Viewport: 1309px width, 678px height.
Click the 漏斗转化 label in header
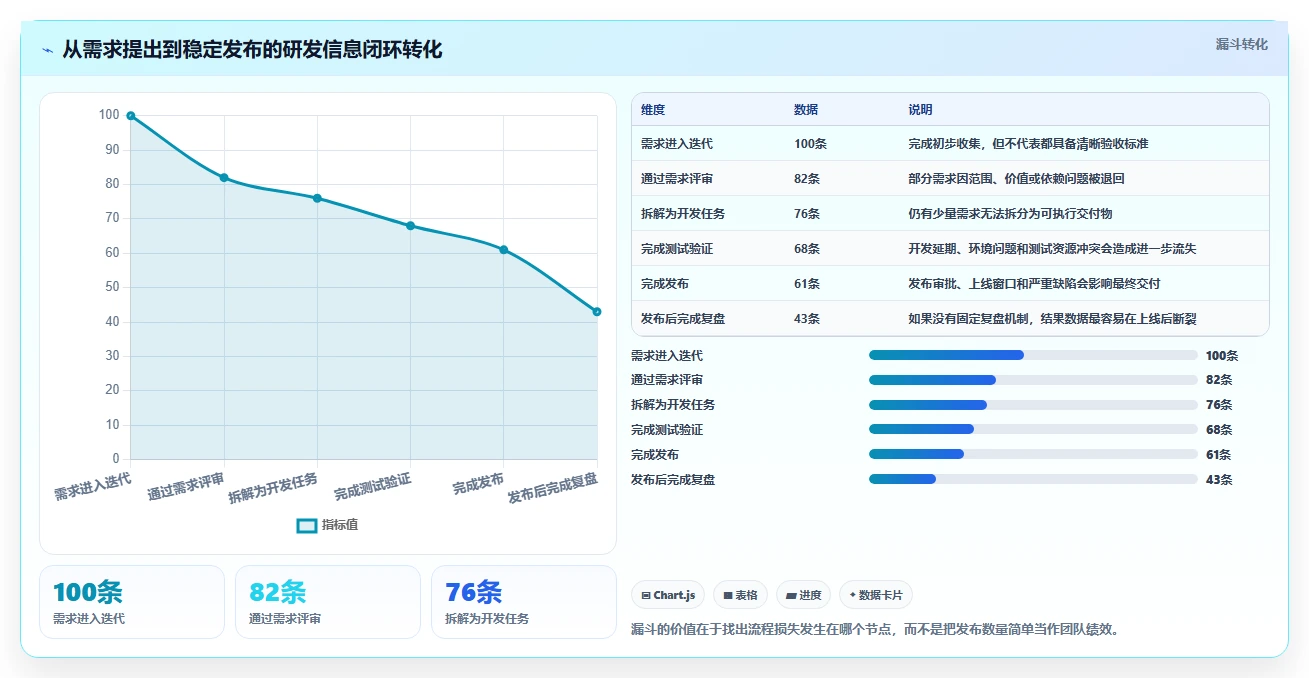(x=1241, y=44)
